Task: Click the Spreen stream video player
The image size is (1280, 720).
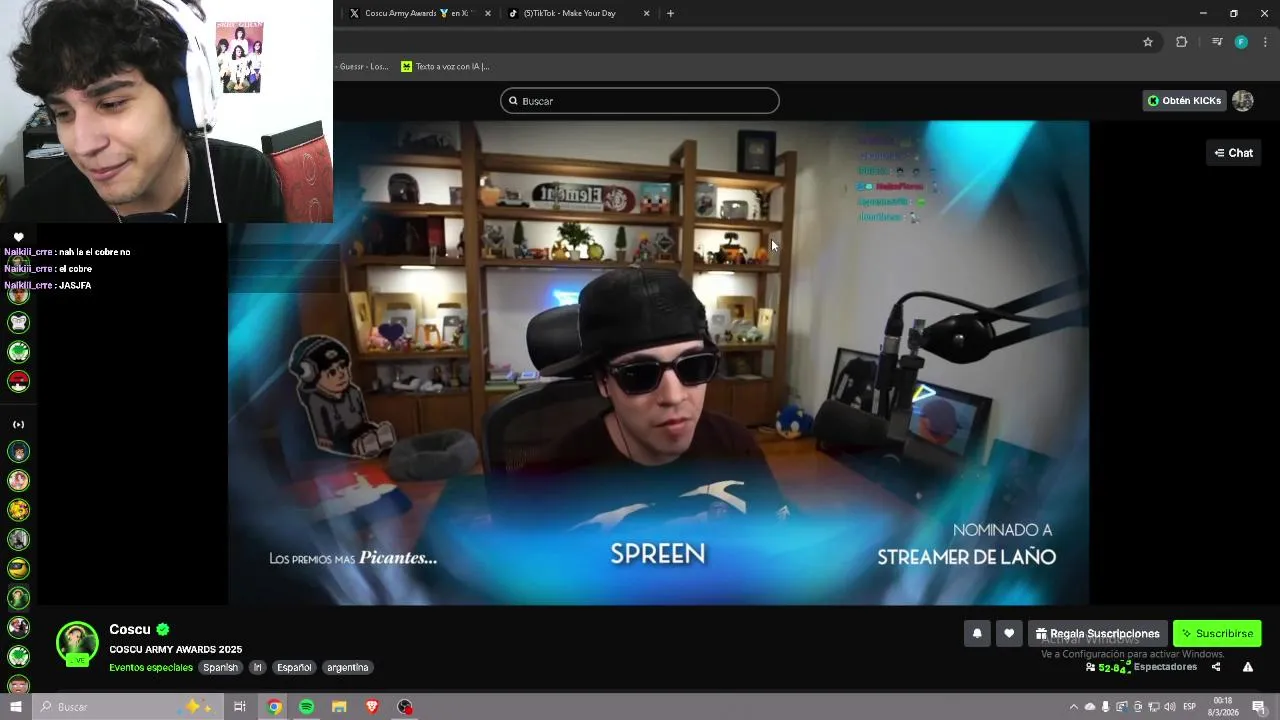Action: coord(658,363)
